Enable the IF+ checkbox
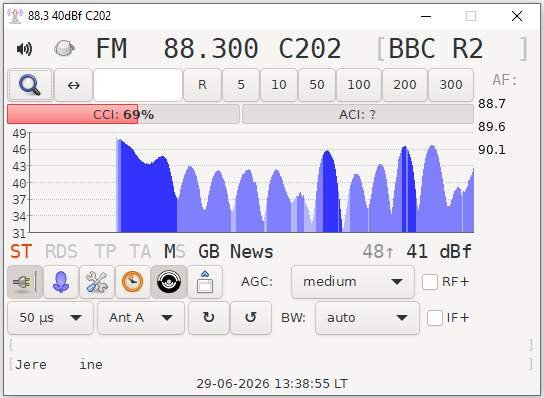The width and height of the screenshot is (544, 398). pyautogui.click(x=435, y=318)
